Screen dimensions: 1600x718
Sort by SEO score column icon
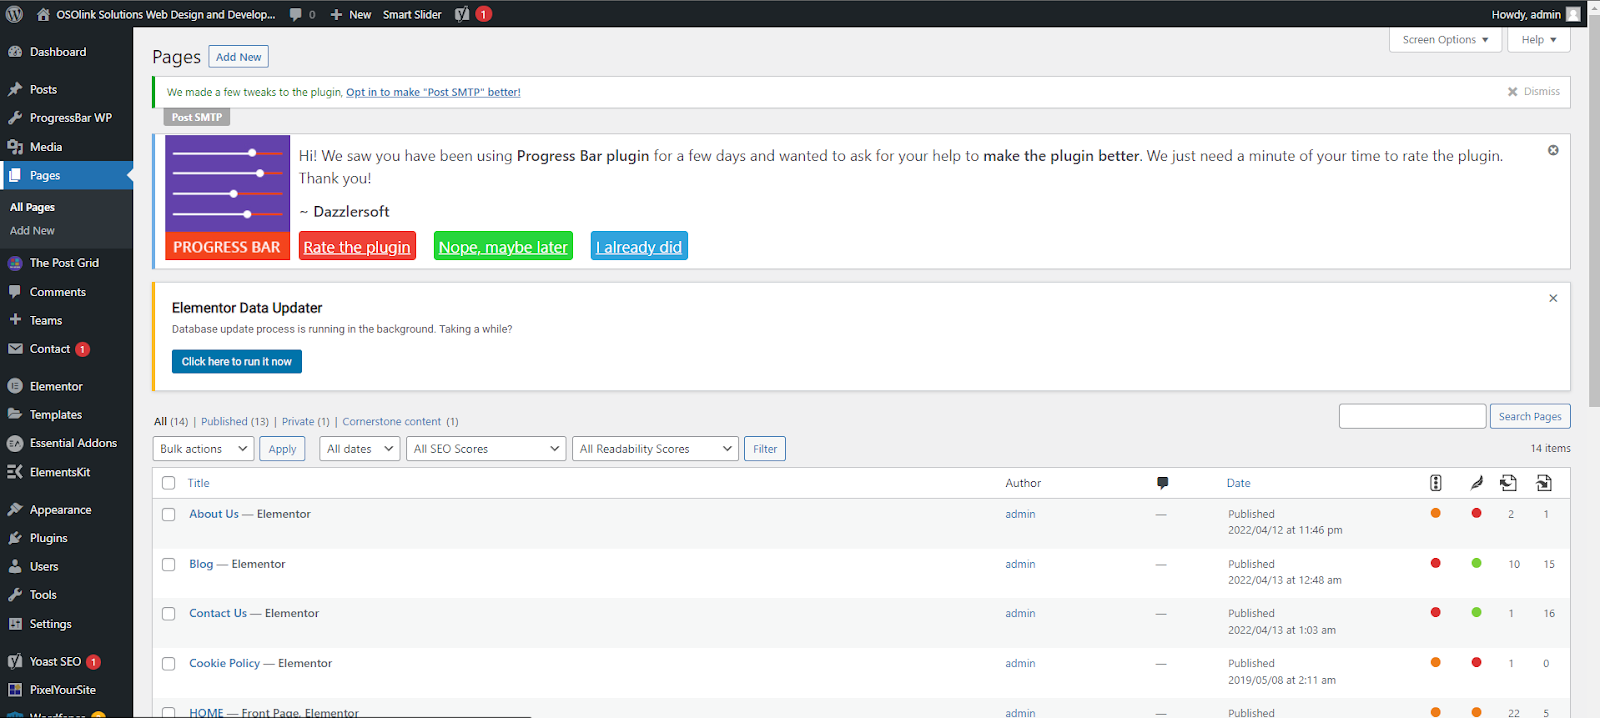pos(1435,483)
